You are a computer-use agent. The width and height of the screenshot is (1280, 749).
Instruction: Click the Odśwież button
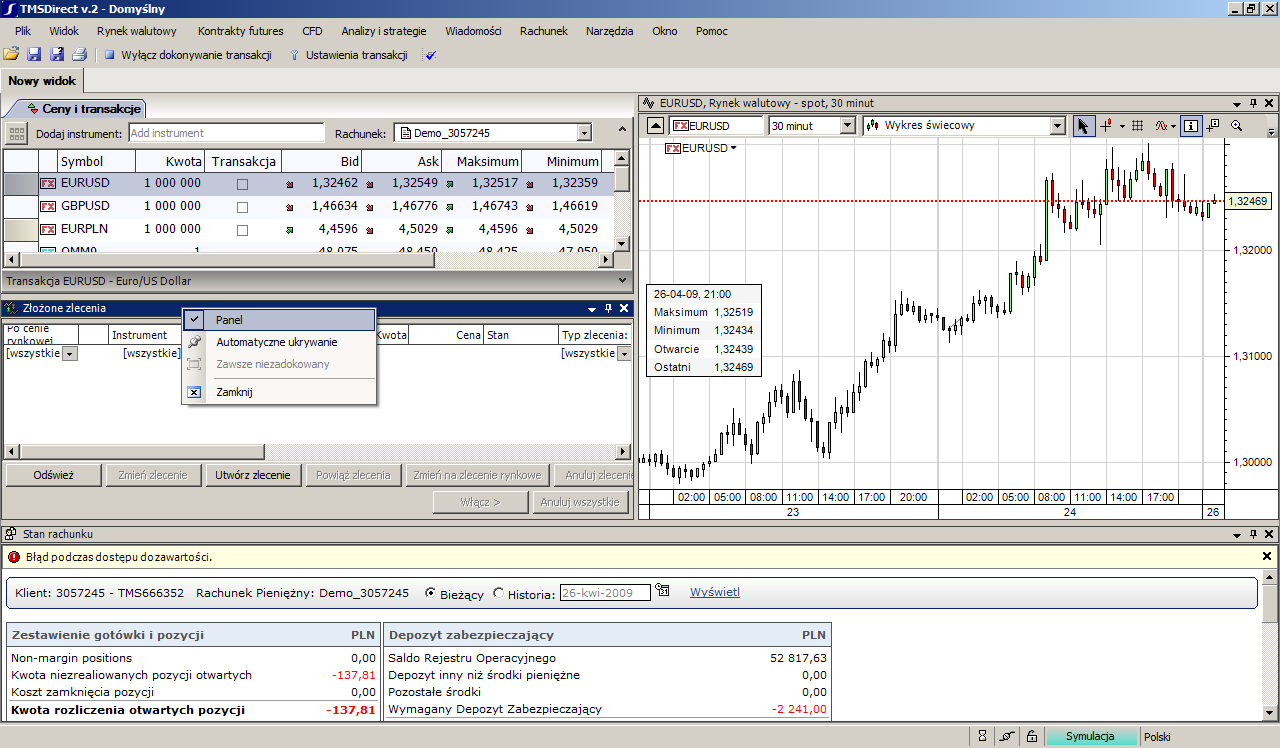click(x=53, y=475)
